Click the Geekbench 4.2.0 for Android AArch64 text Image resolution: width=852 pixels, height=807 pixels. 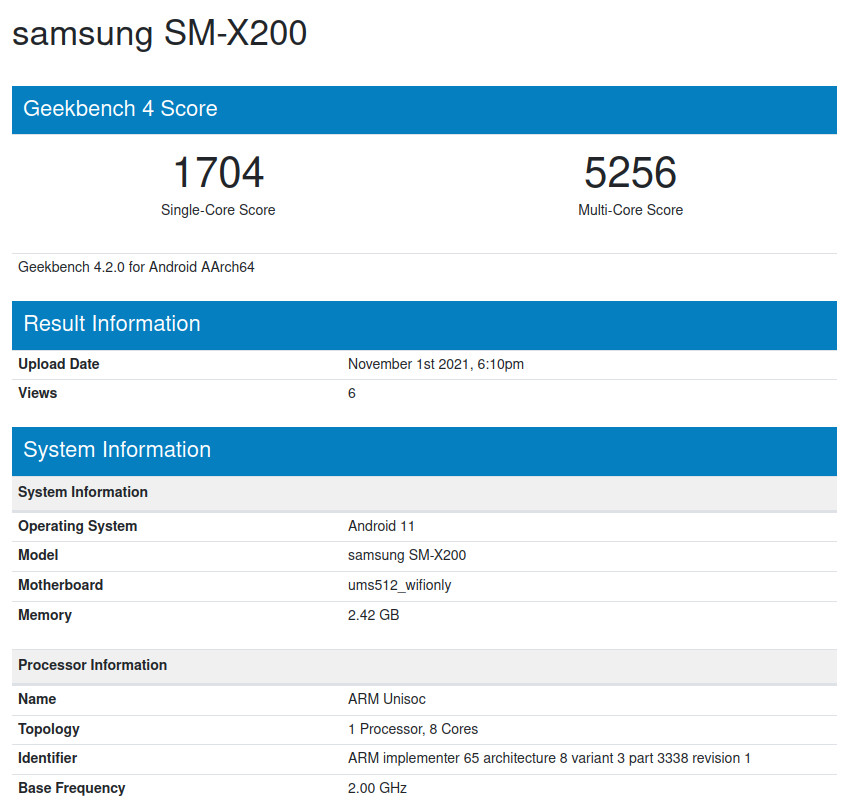coord(136,267)
